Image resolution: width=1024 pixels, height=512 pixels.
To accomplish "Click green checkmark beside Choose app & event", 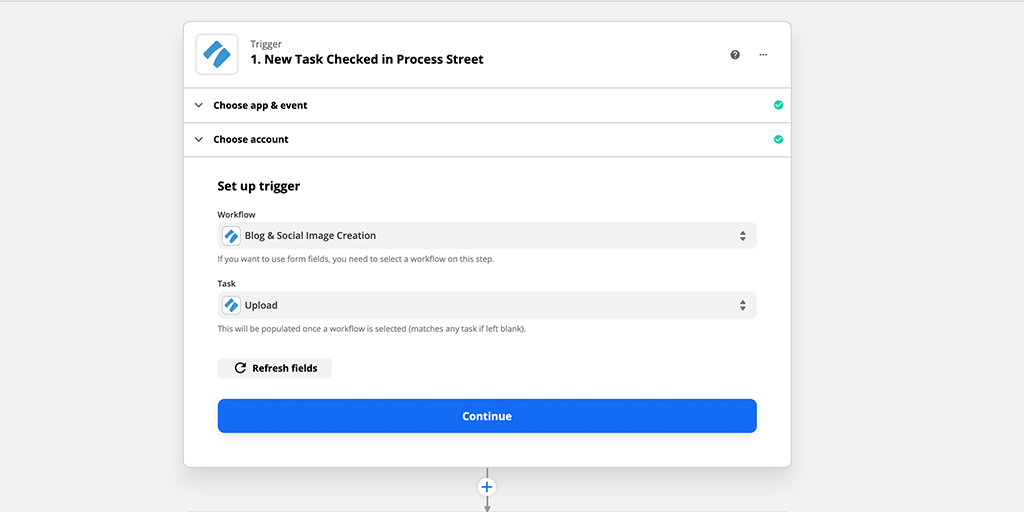I will 778,105.
